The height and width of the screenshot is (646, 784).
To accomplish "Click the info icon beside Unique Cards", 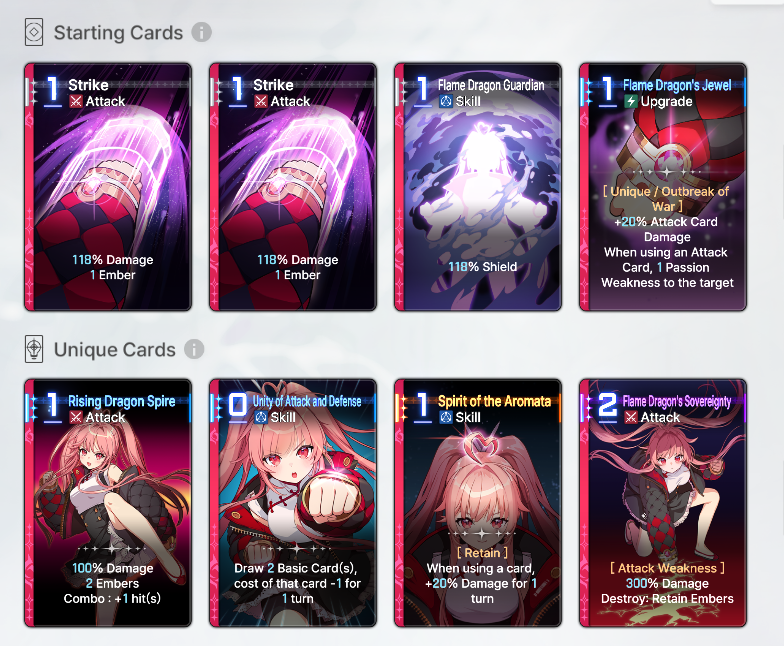I will [x=194, y=349].
